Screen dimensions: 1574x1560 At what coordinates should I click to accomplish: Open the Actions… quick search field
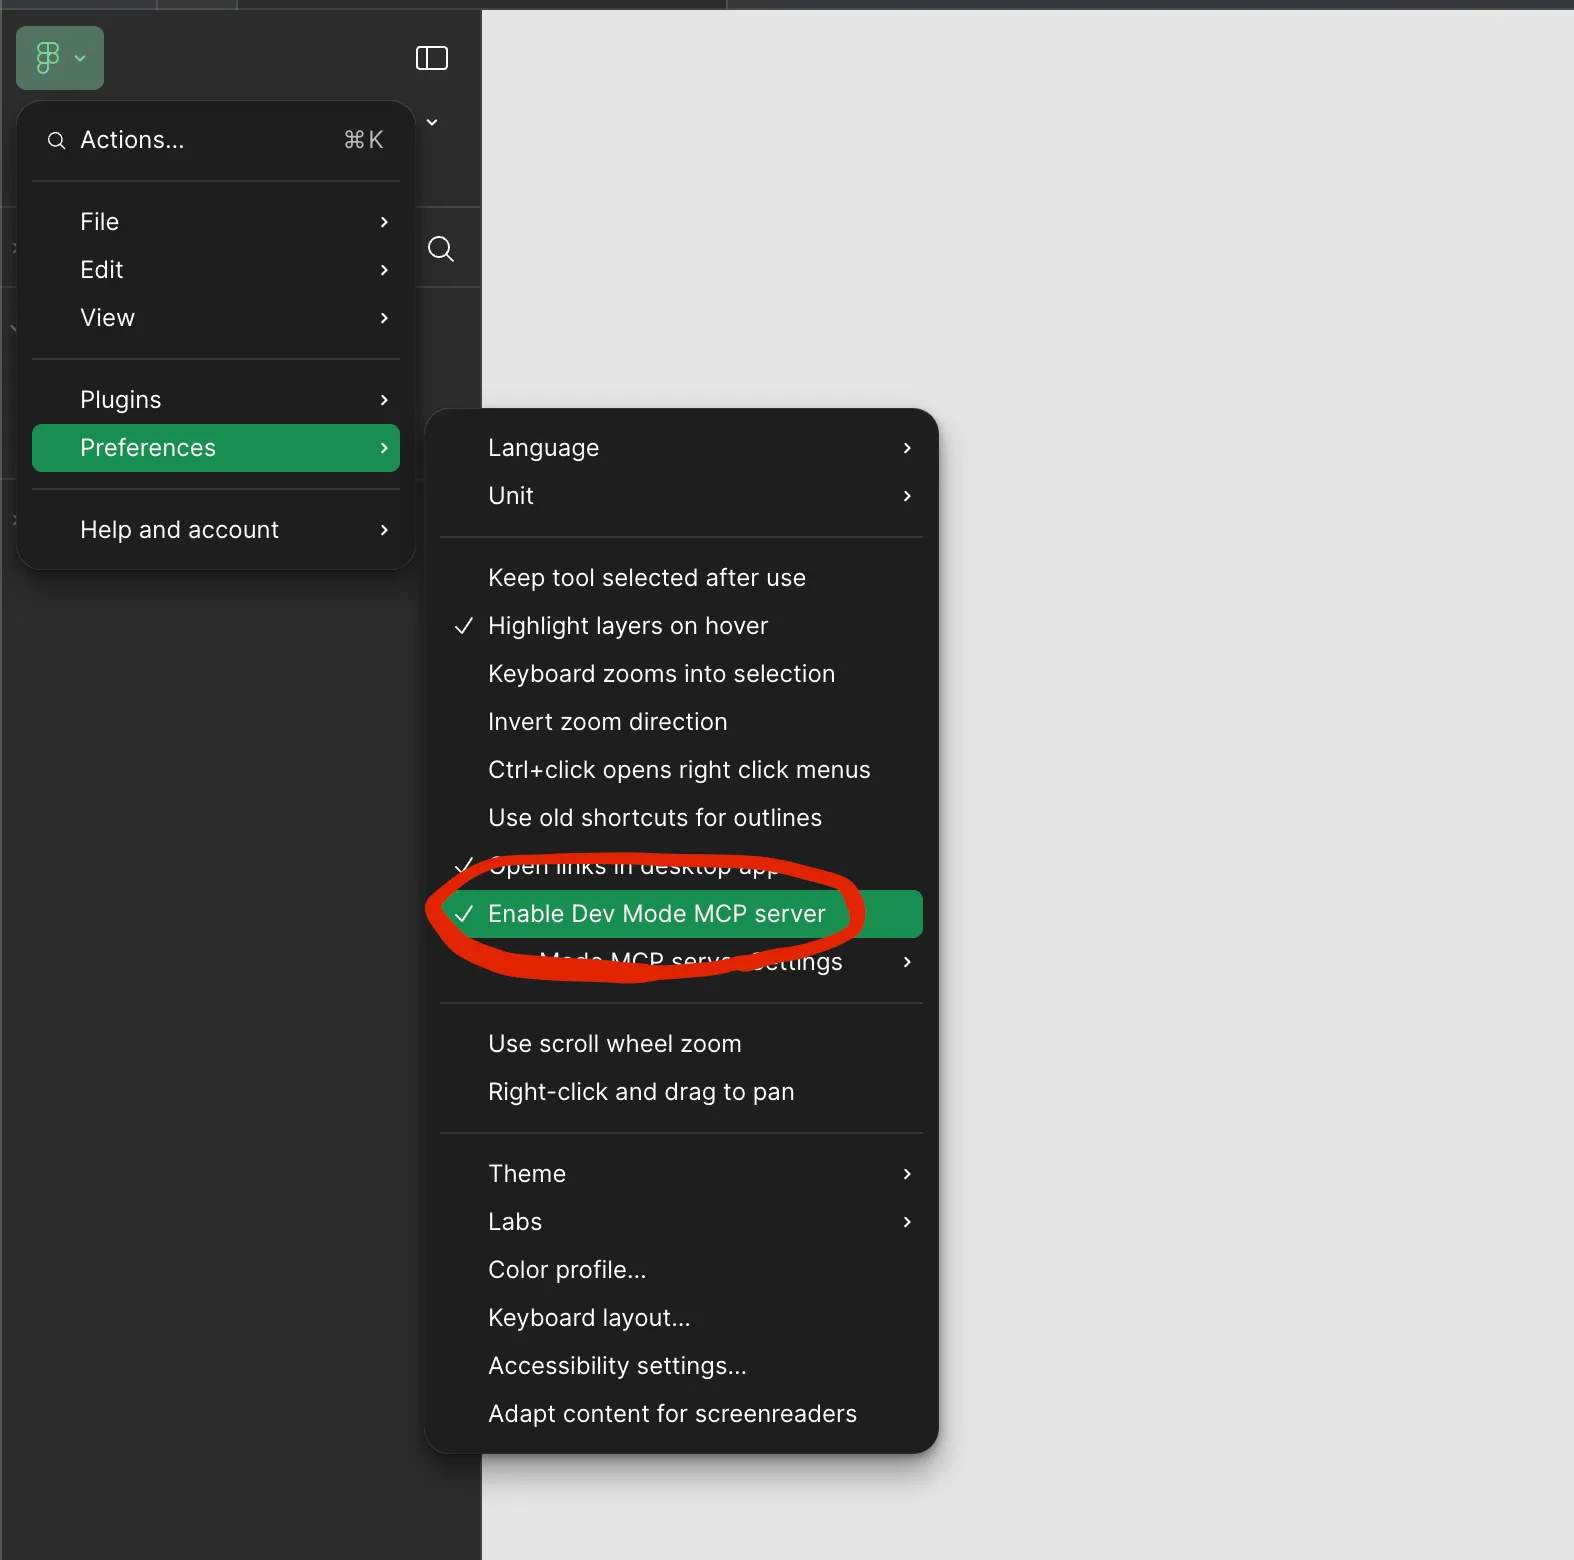point(216,140)
